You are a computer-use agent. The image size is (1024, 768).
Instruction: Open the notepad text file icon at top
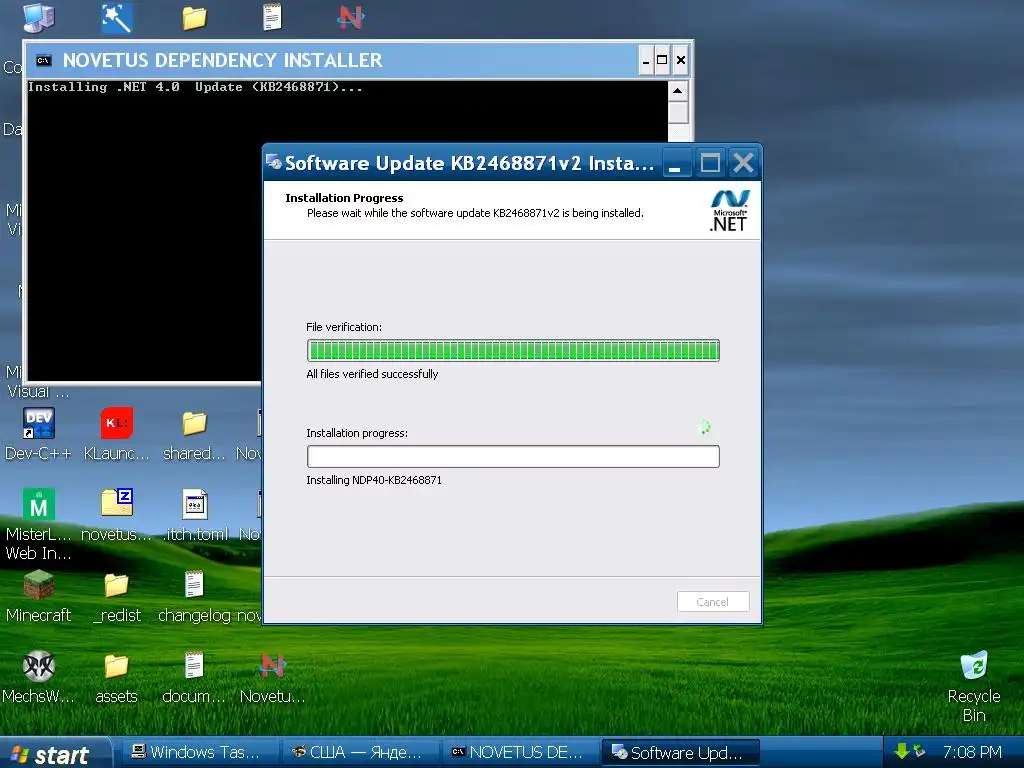pos(272,17)
